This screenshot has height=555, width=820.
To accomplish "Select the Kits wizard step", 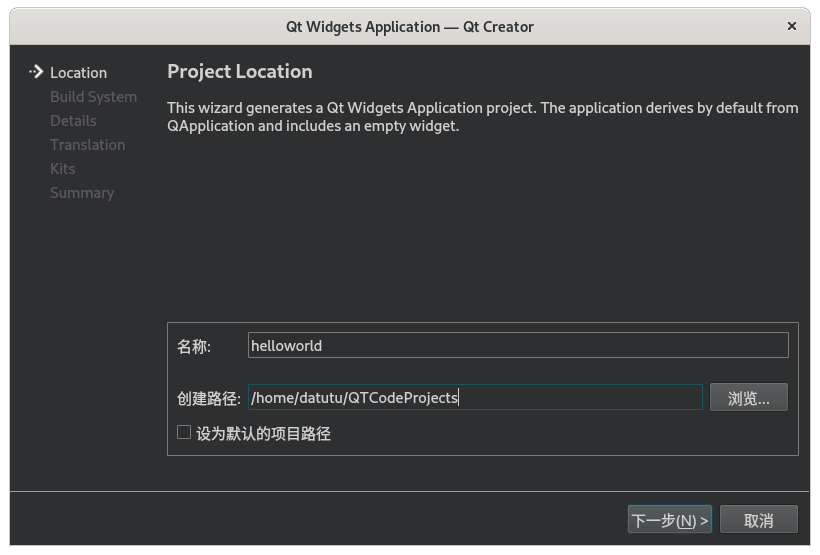I will point(63,169).
